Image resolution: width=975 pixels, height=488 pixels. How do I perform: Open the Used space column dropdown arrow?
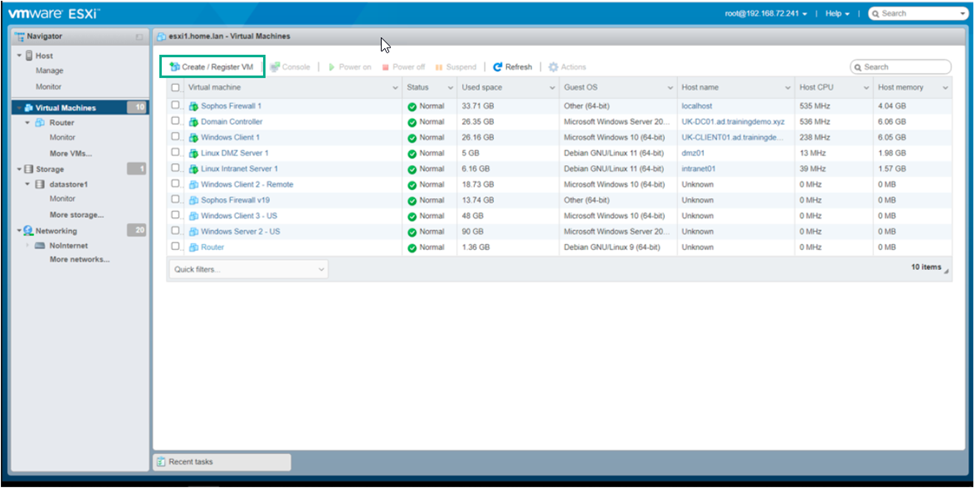(x=552, y=88)
